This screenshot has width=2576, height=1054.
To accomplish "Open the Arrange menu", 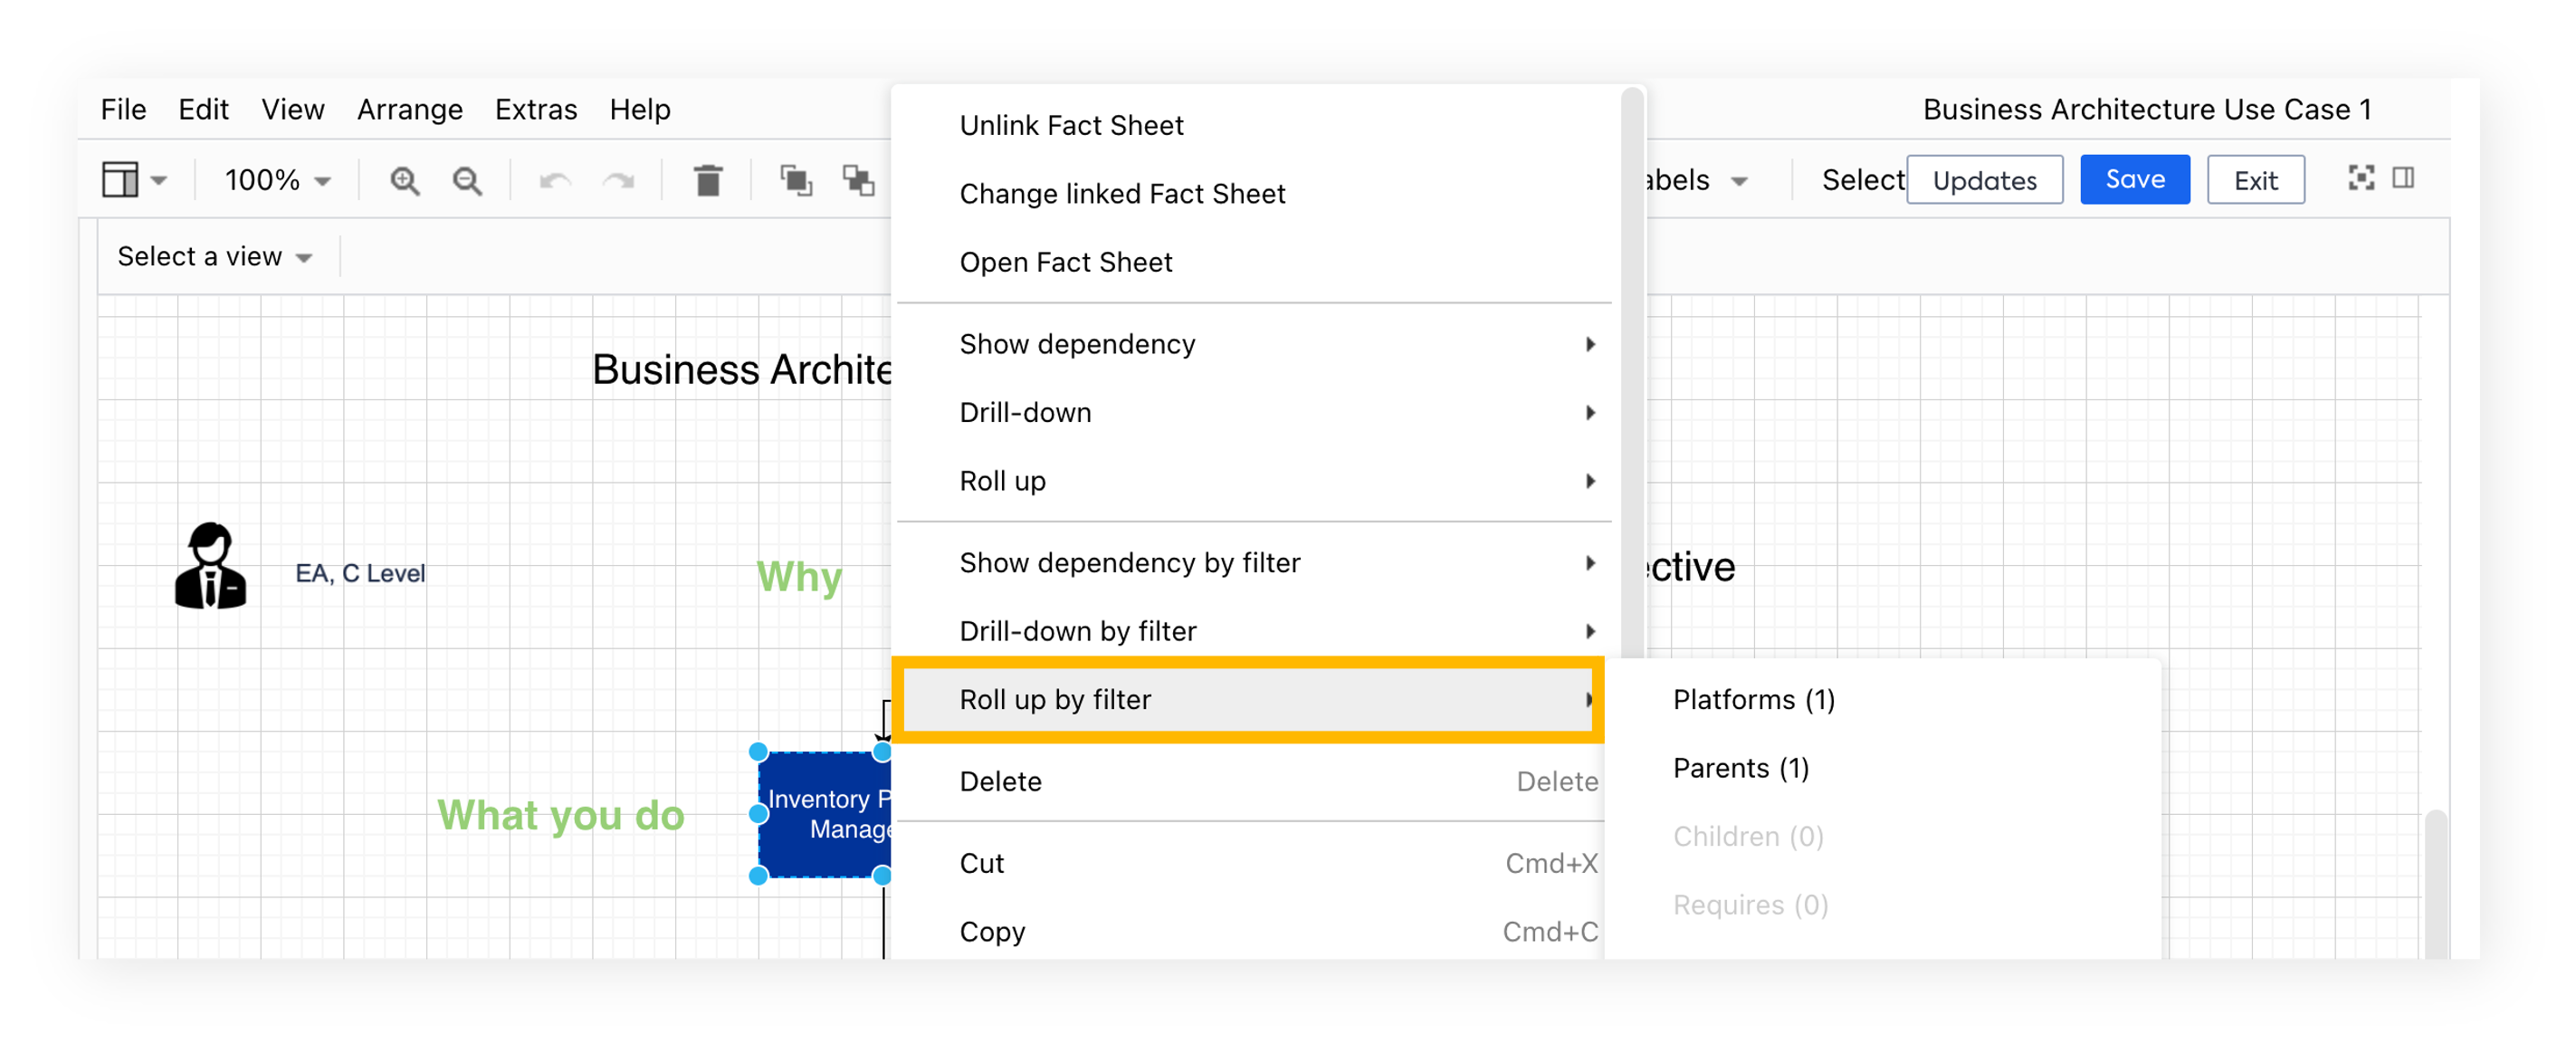I will point(409,109).
